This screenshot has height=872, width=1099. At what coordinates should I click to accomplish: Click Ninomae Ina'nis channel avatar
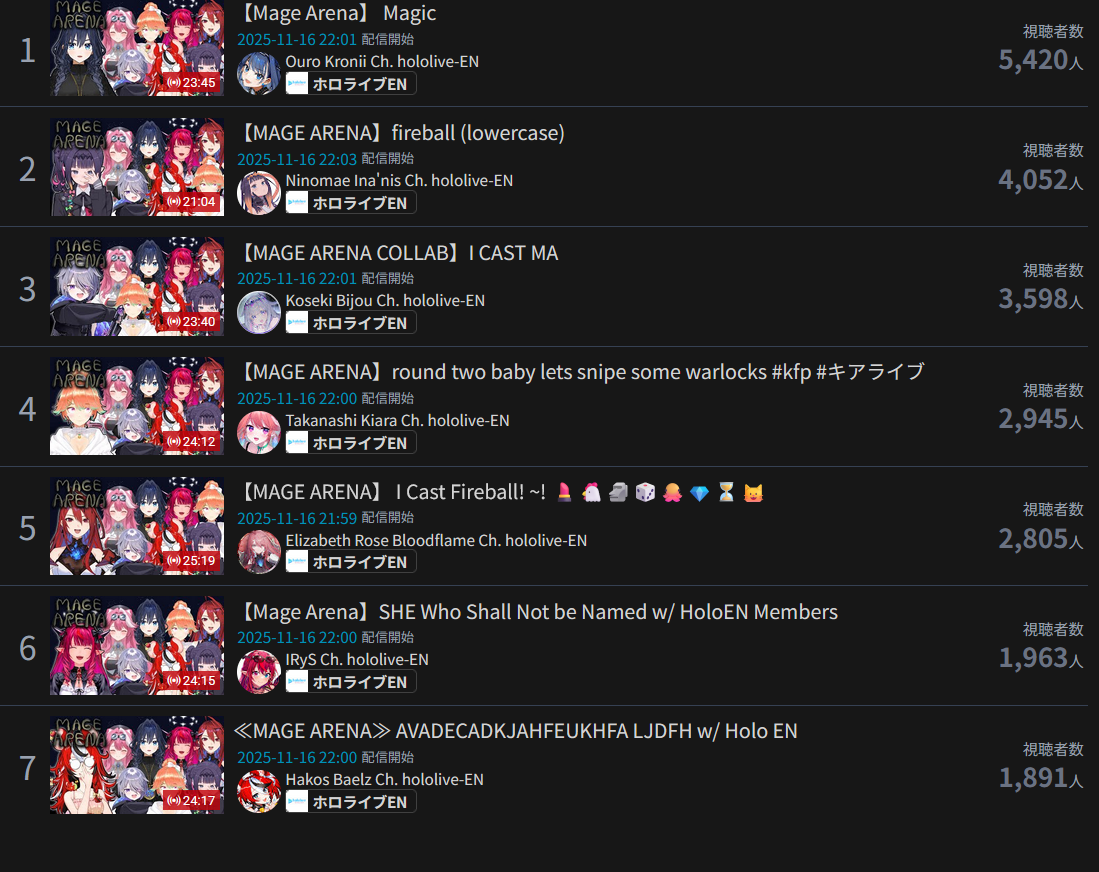259,193
